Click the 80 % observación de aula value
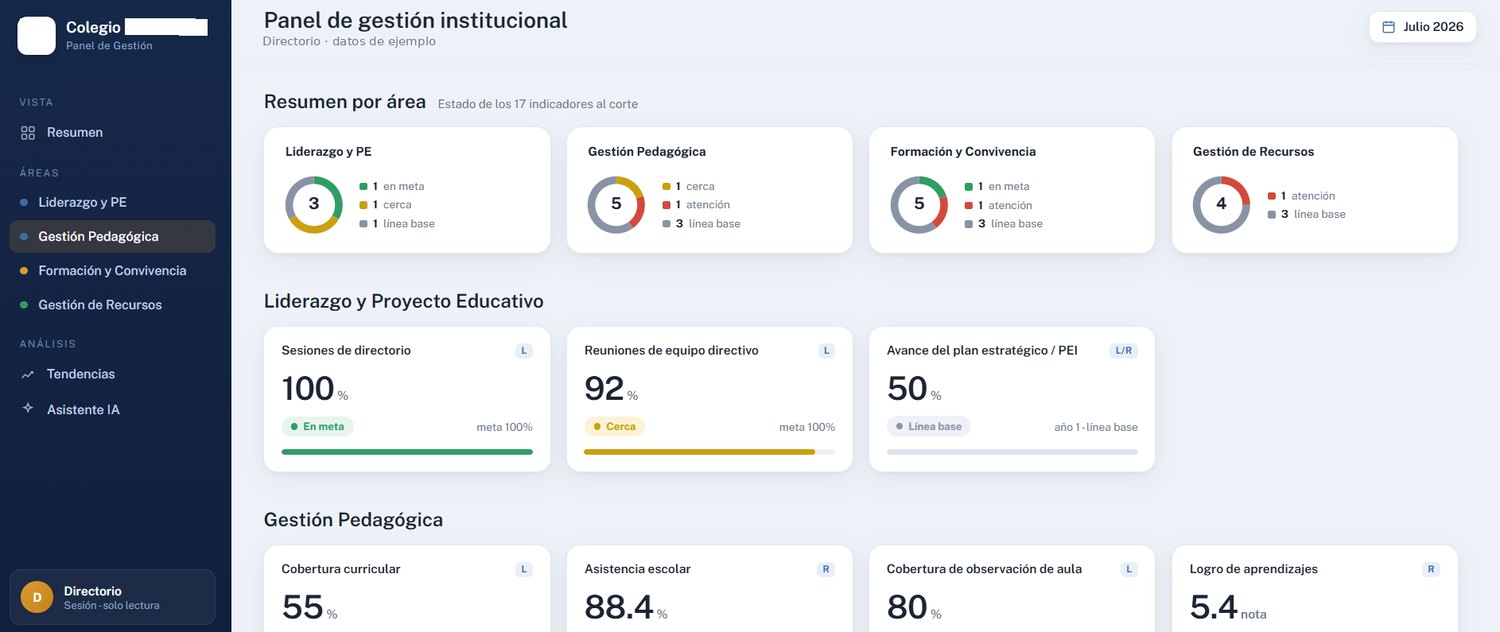 point(914,607)
